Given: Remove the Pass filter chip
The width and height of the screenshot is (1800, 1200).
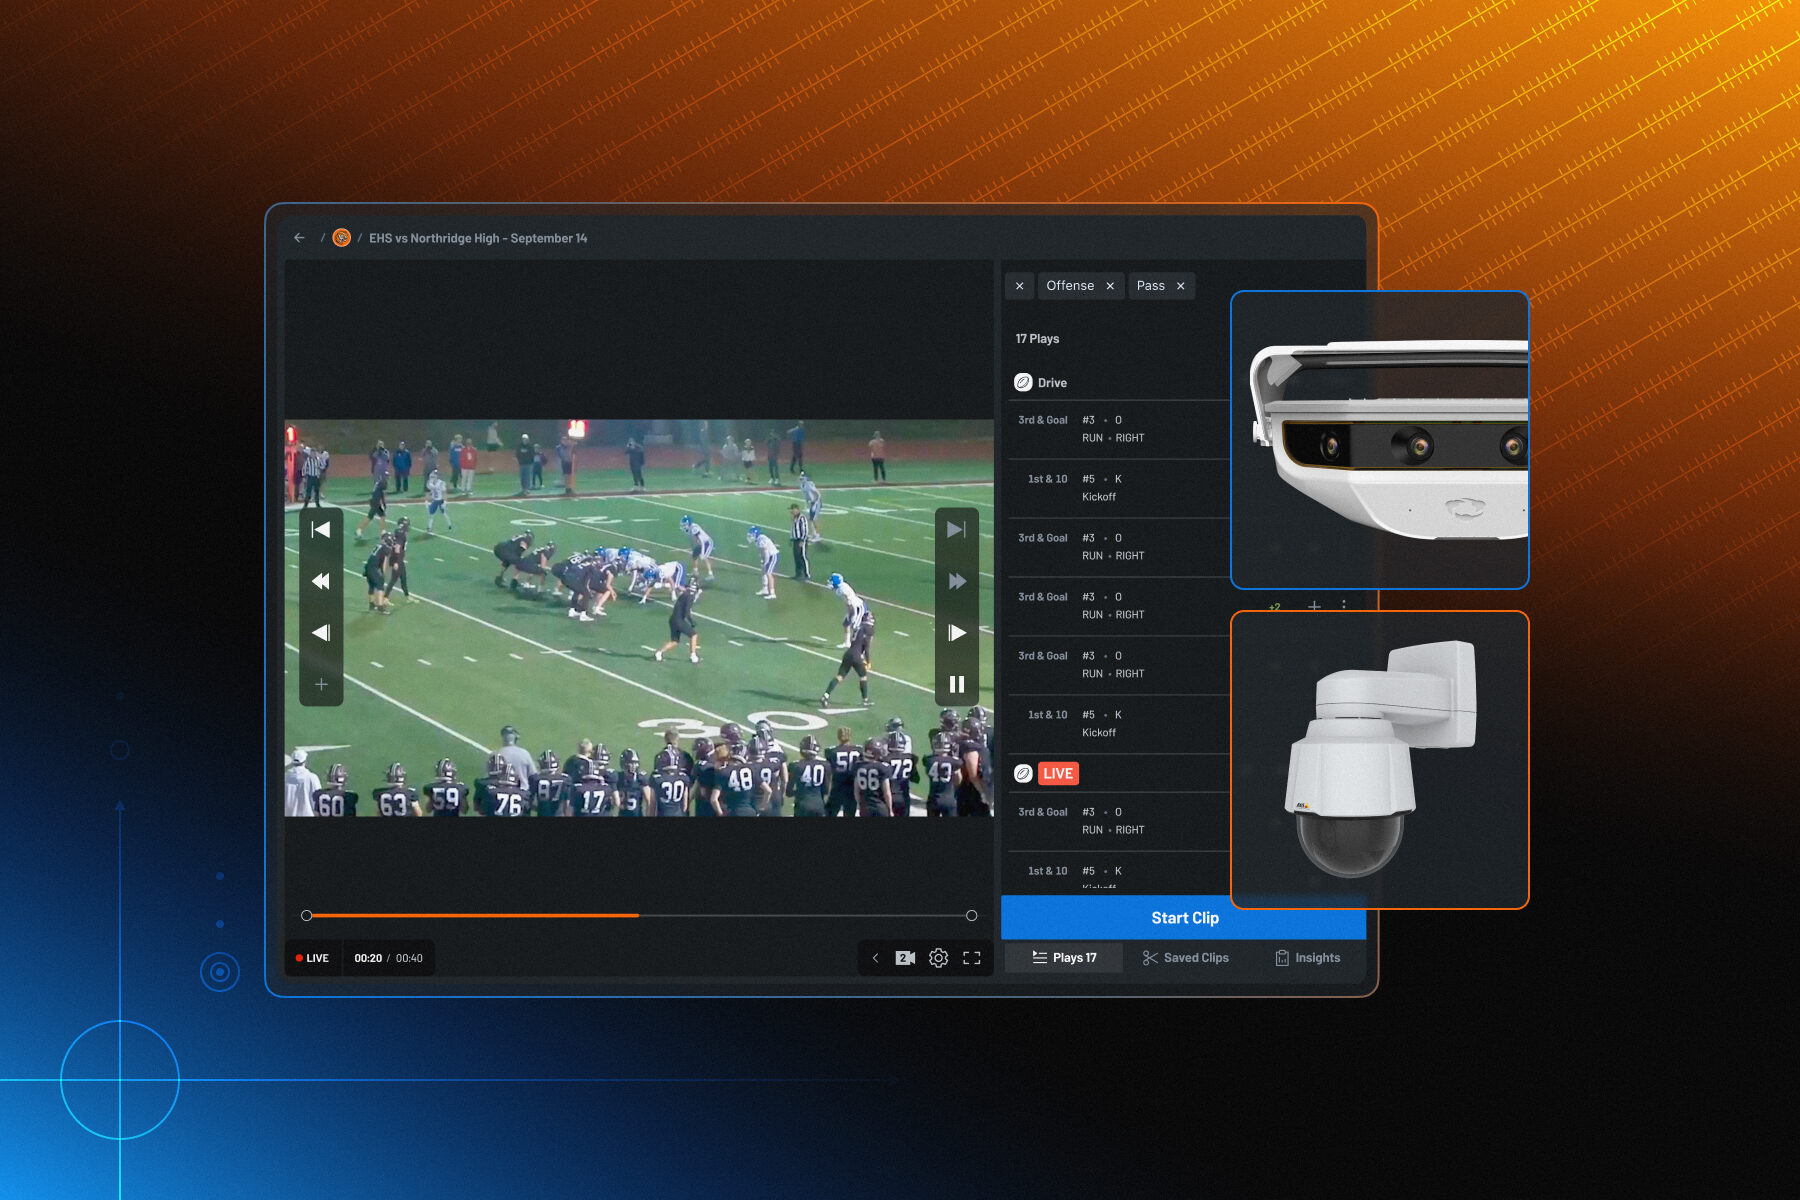Looking at the screenshot, I should click(1181, 286).
